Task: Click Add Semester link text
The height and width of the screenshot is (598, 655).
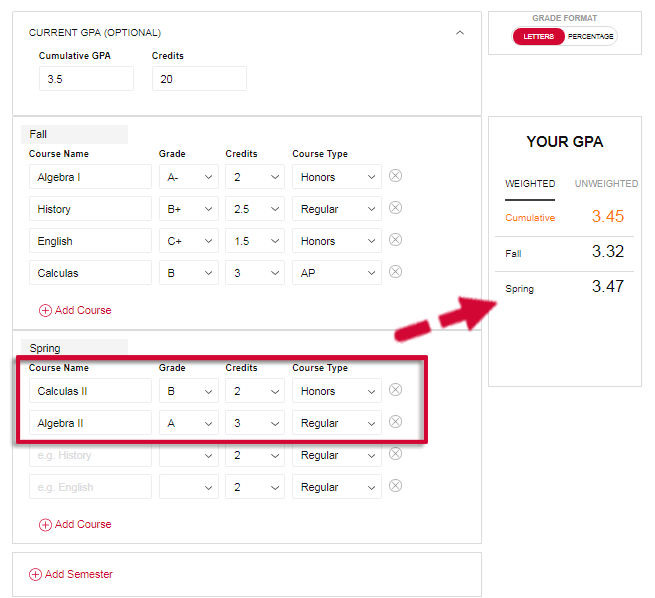Action: (x=79, y=575)
